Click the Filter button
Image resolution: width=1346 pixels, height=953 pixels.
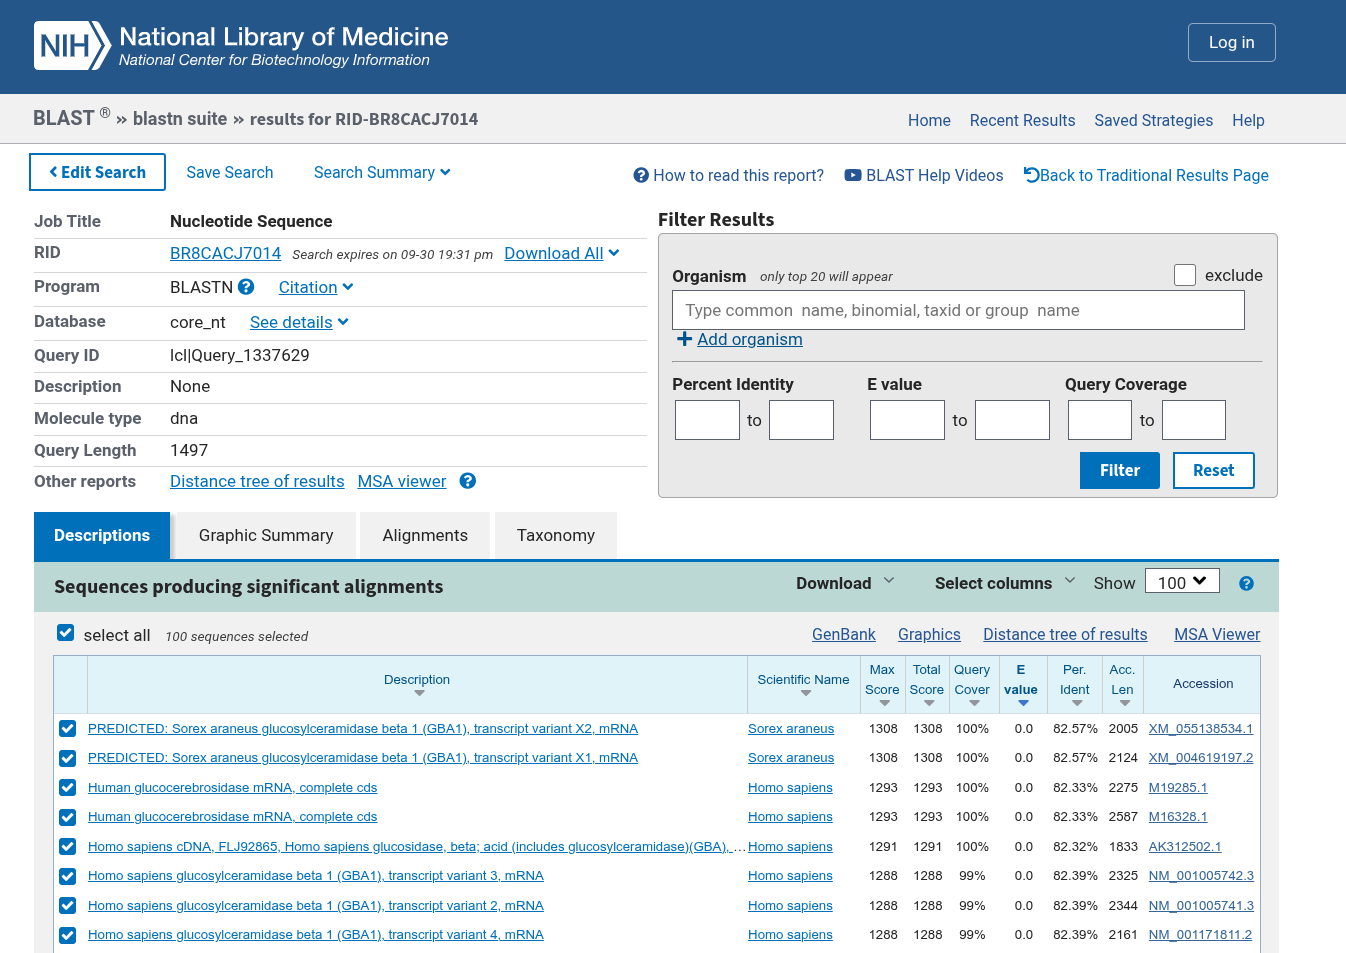[x=1120, y=470]
